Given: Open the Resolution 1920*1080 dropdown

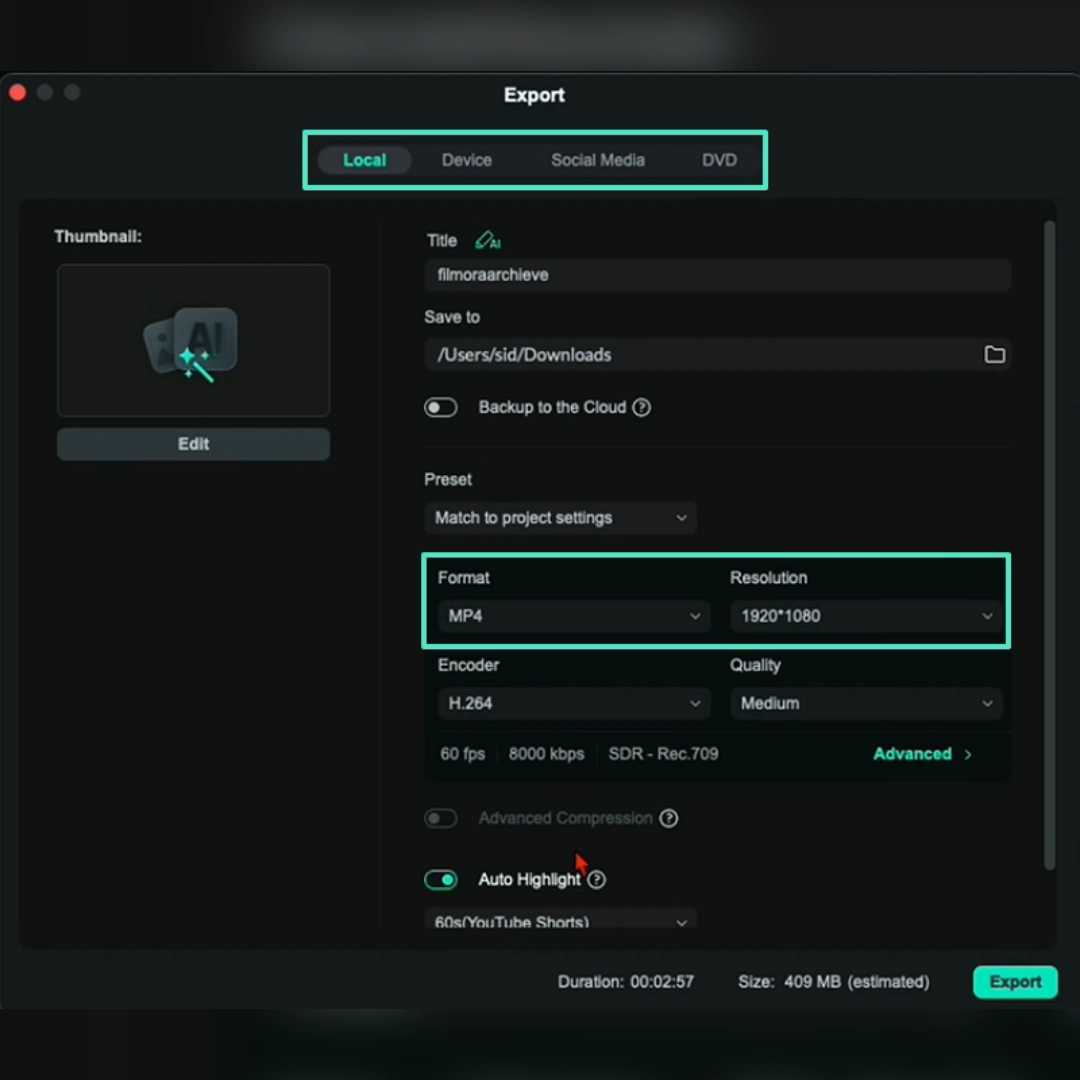Looking at the screenshot, I should pos(866,616).
